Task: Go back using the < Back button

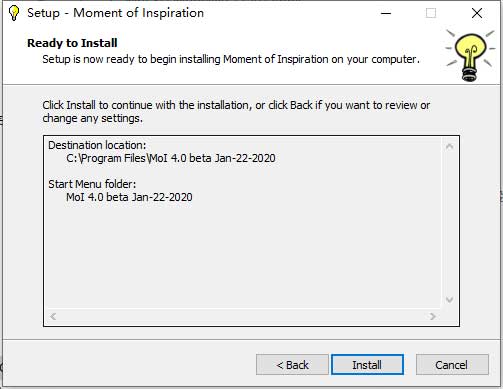Action: tap(292, 365)
